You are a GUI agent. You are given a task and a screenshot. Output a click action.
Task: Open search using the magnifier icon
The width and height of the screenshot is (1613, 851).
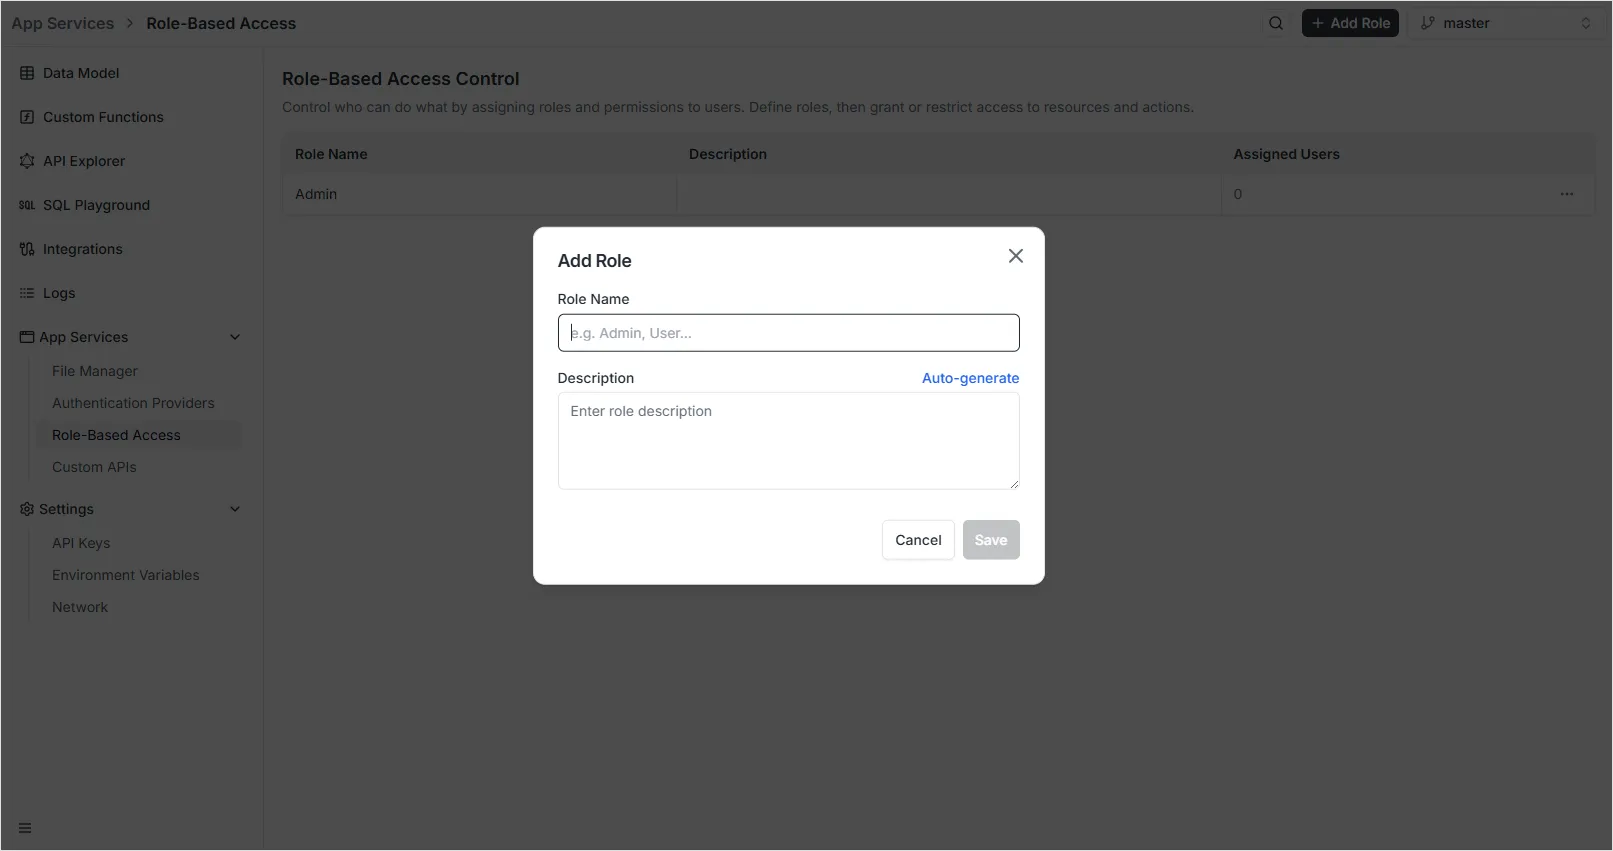coord(1276,23)
